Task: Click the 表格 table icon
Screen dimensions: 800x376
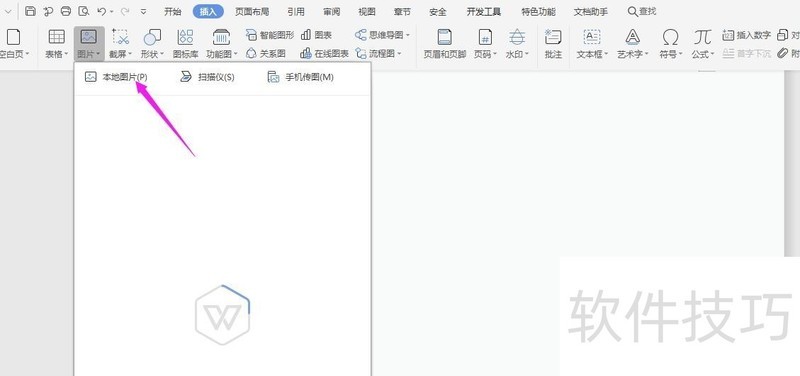Action: point(56,37)
